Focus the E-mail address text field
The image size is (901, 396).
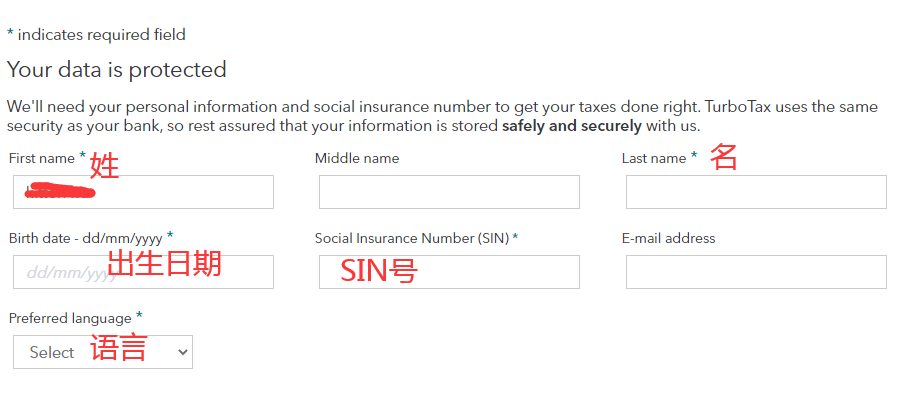756,272
